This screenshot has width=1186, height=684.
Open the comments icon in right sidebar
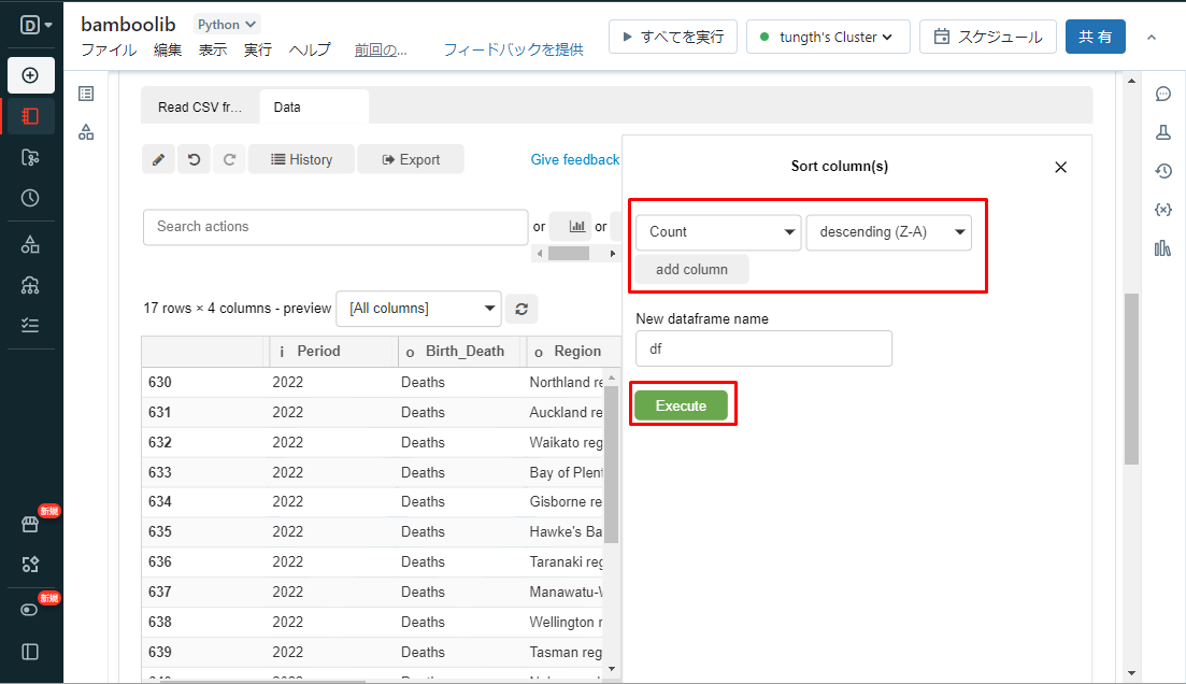pos(1163,94)
